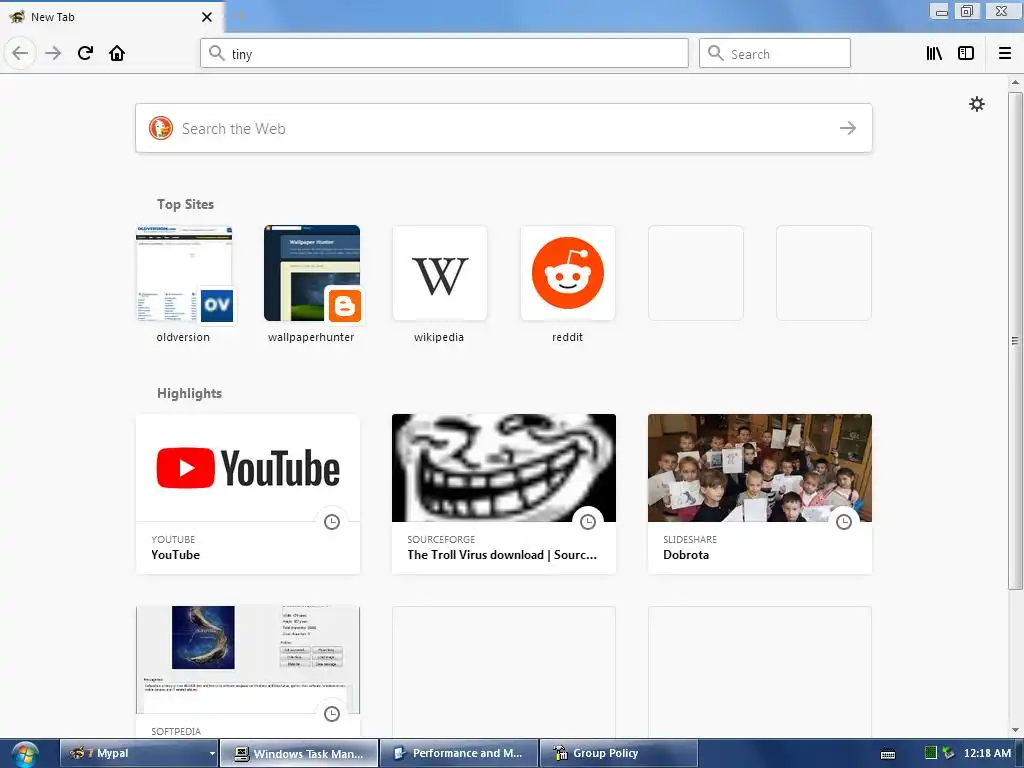Toggle the sidebar panel icon
Screen dimensions: 1024x768
[966, 53]
